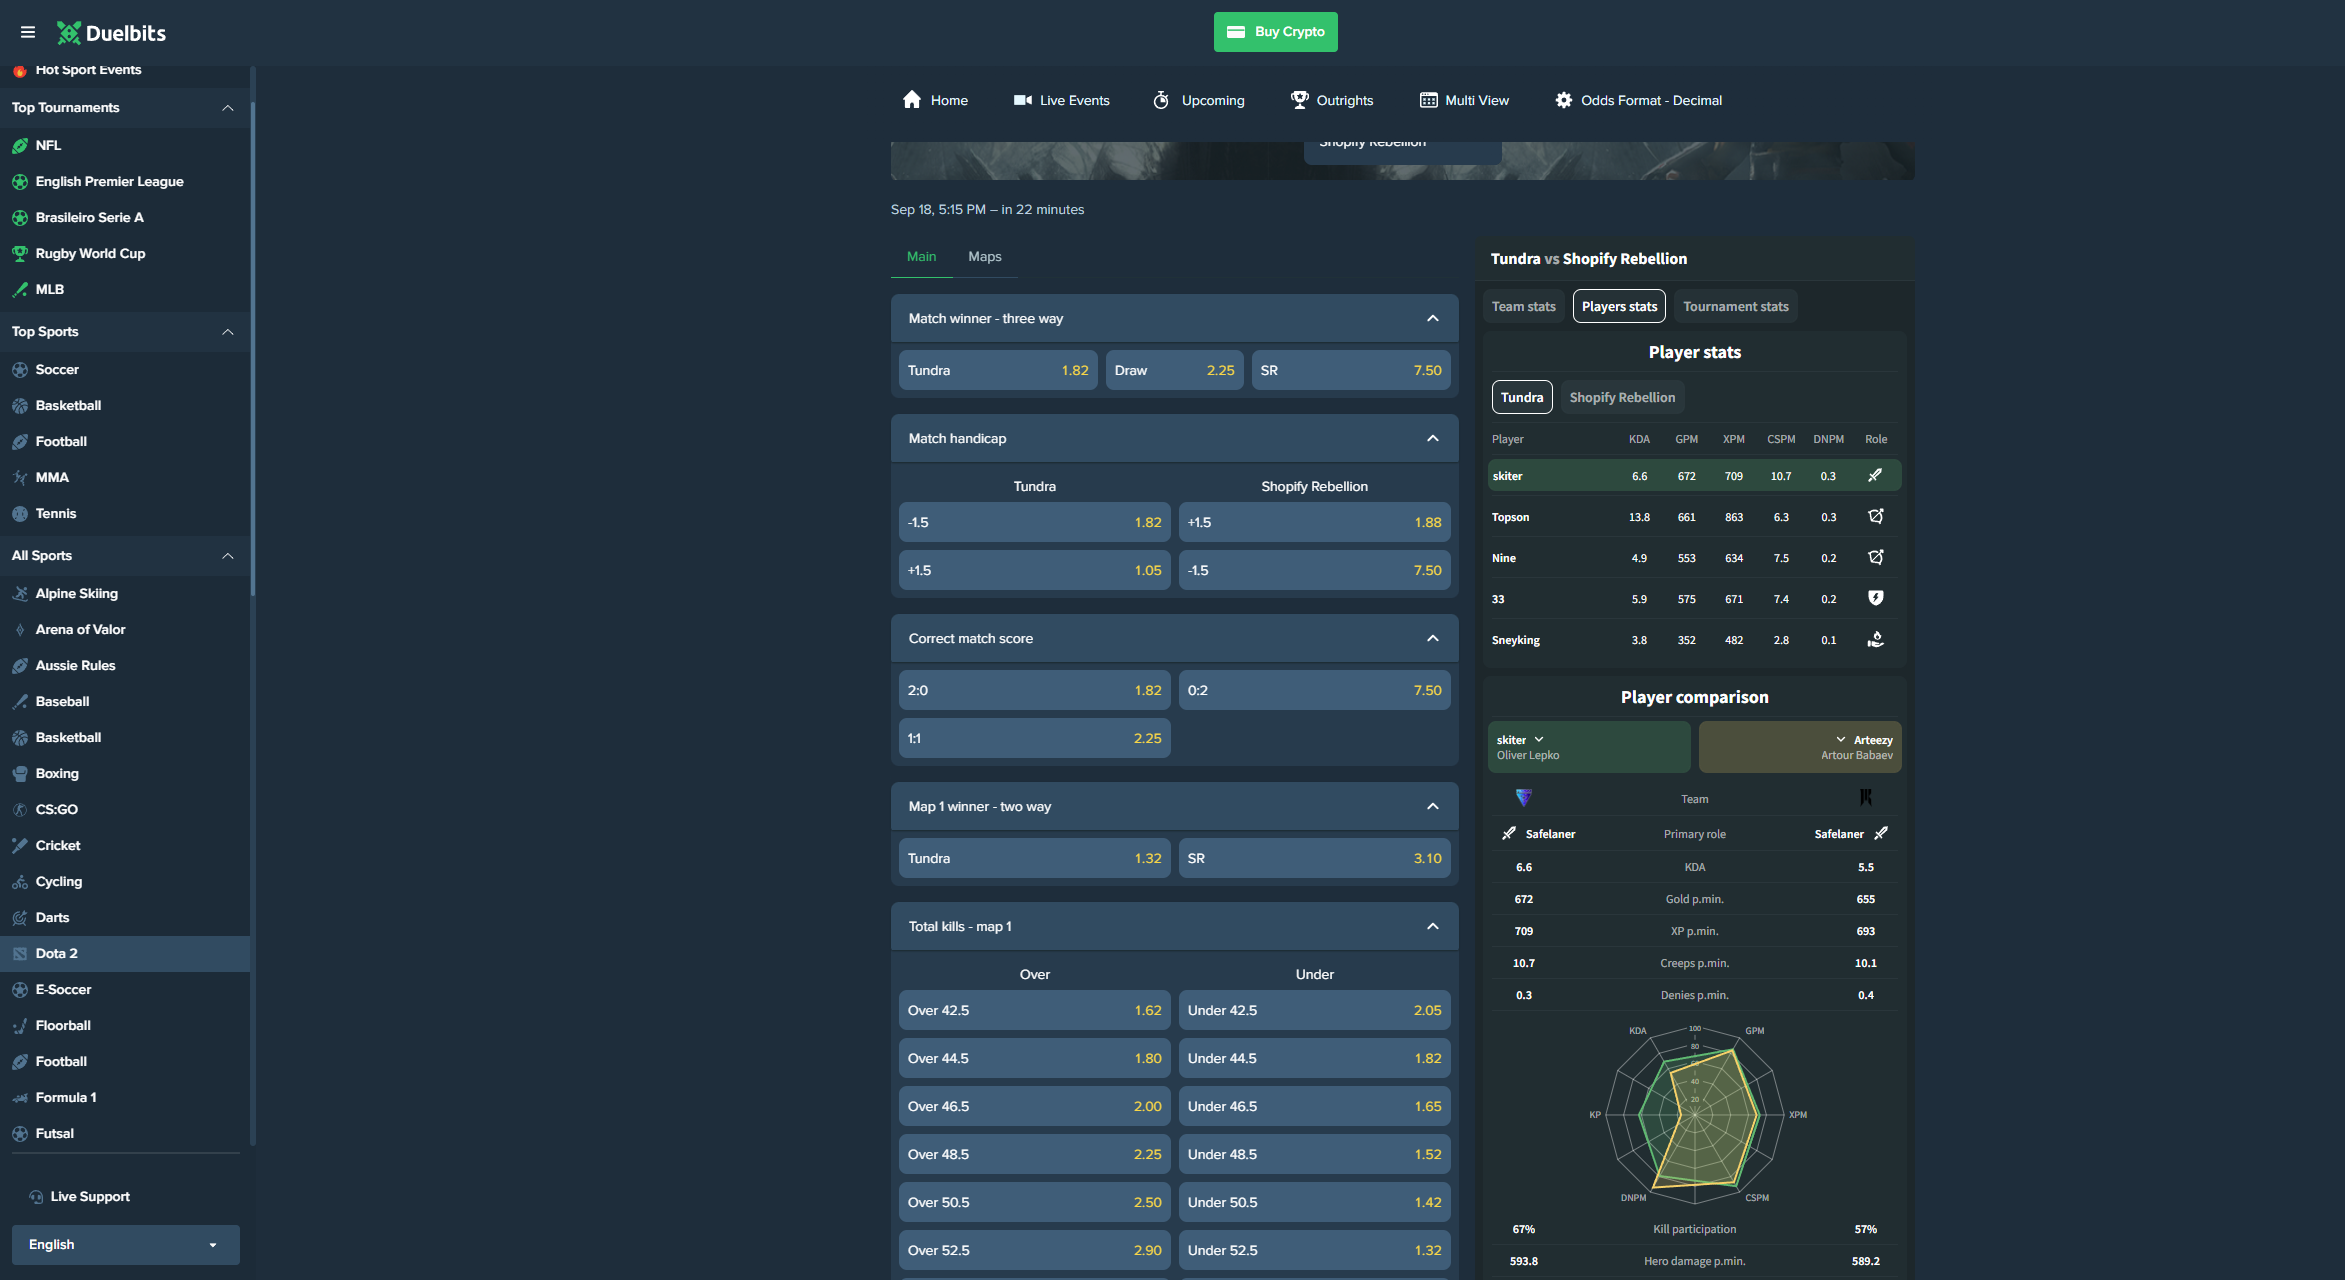Select the Main tab

[x=922, y=257]
